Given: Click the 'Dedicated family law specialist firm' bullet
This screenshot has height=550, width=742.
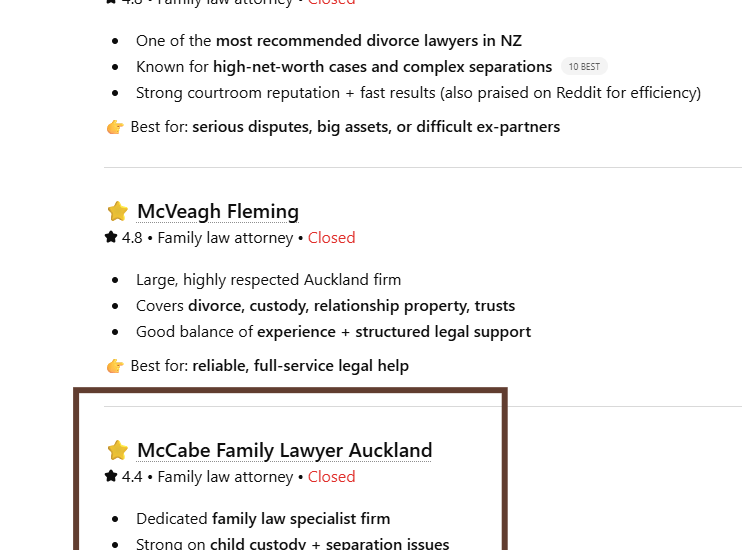Looking at the screenshot, I should (263, 519).
